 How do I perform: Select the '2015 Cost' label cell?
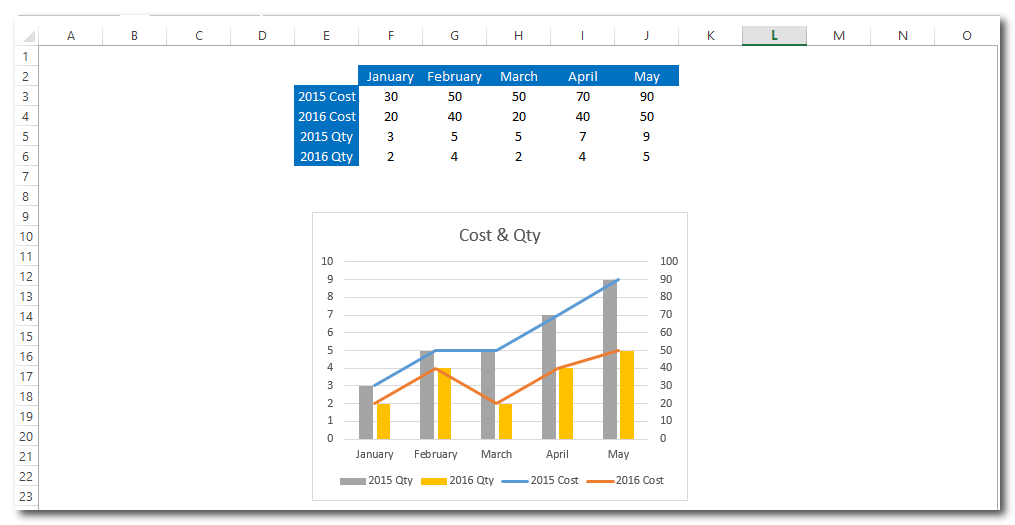(326, 96)
